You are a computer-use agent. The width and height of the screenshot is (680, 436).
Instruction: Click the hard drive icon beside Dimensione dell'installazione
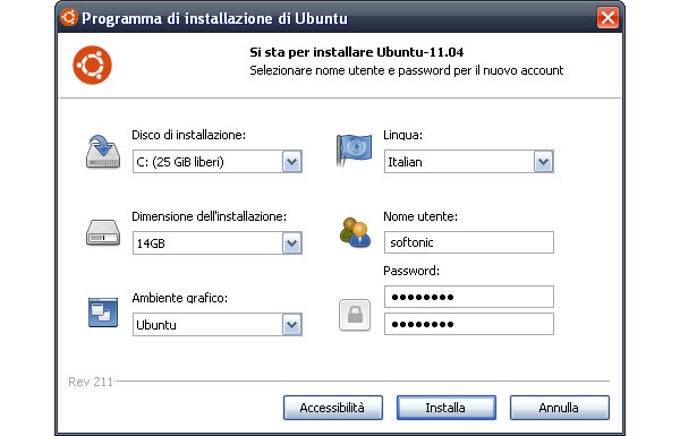click(103, 233)
